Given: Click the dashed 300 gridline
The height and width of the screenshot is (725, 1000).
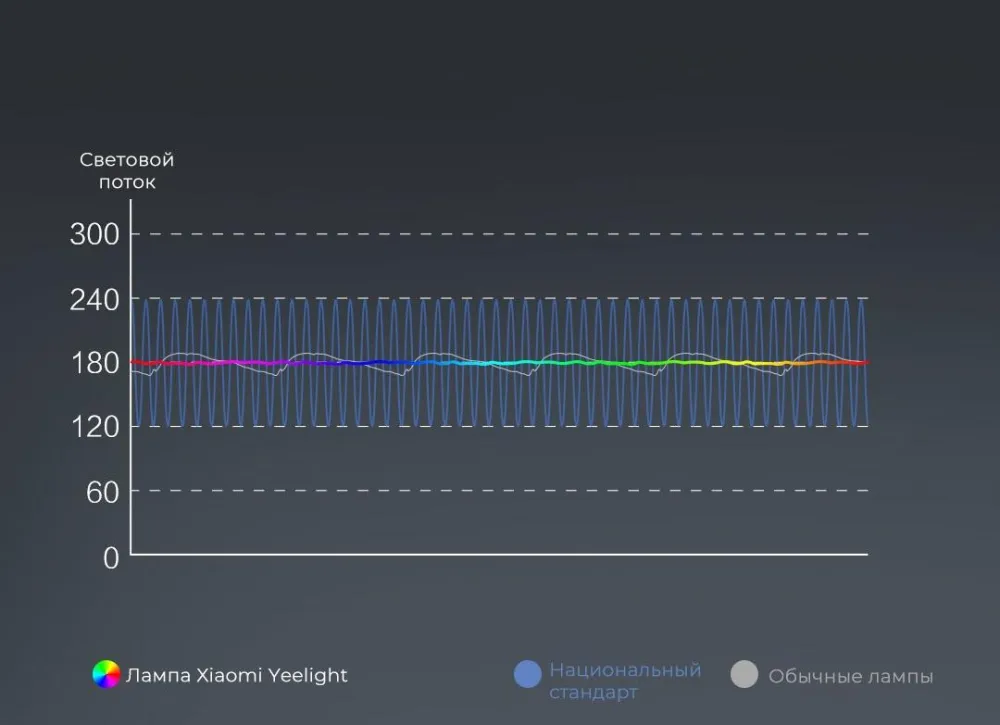Looking at the screenshot, I should [x=499, y=234].
